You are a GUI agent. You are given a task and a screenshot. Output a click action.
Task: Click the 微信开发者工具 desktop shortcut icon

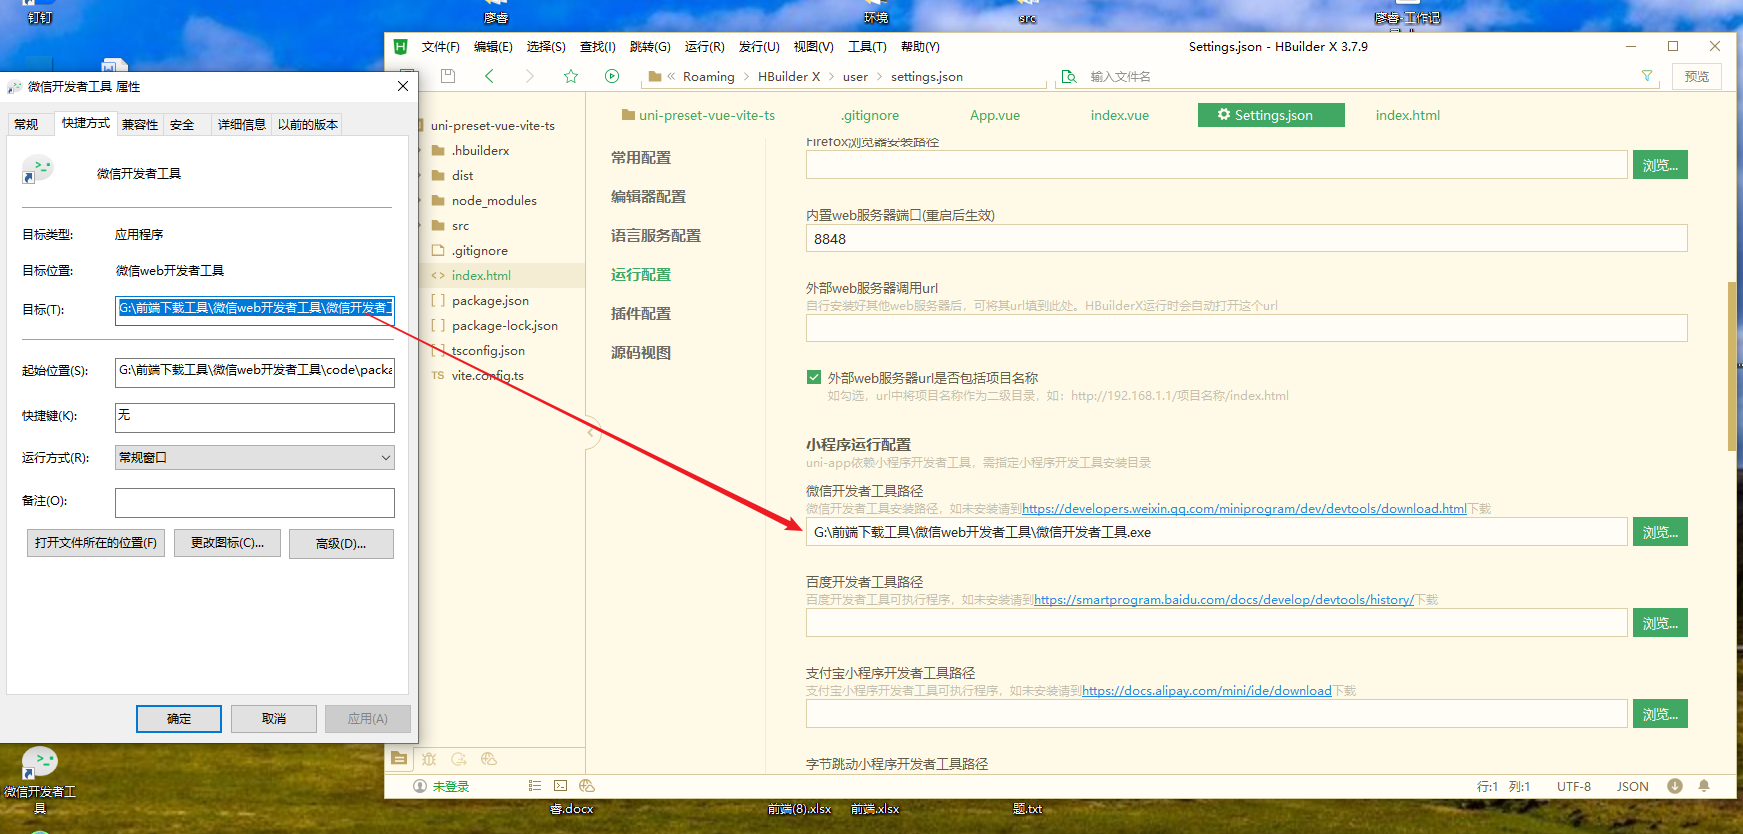[x=39, y=764]
